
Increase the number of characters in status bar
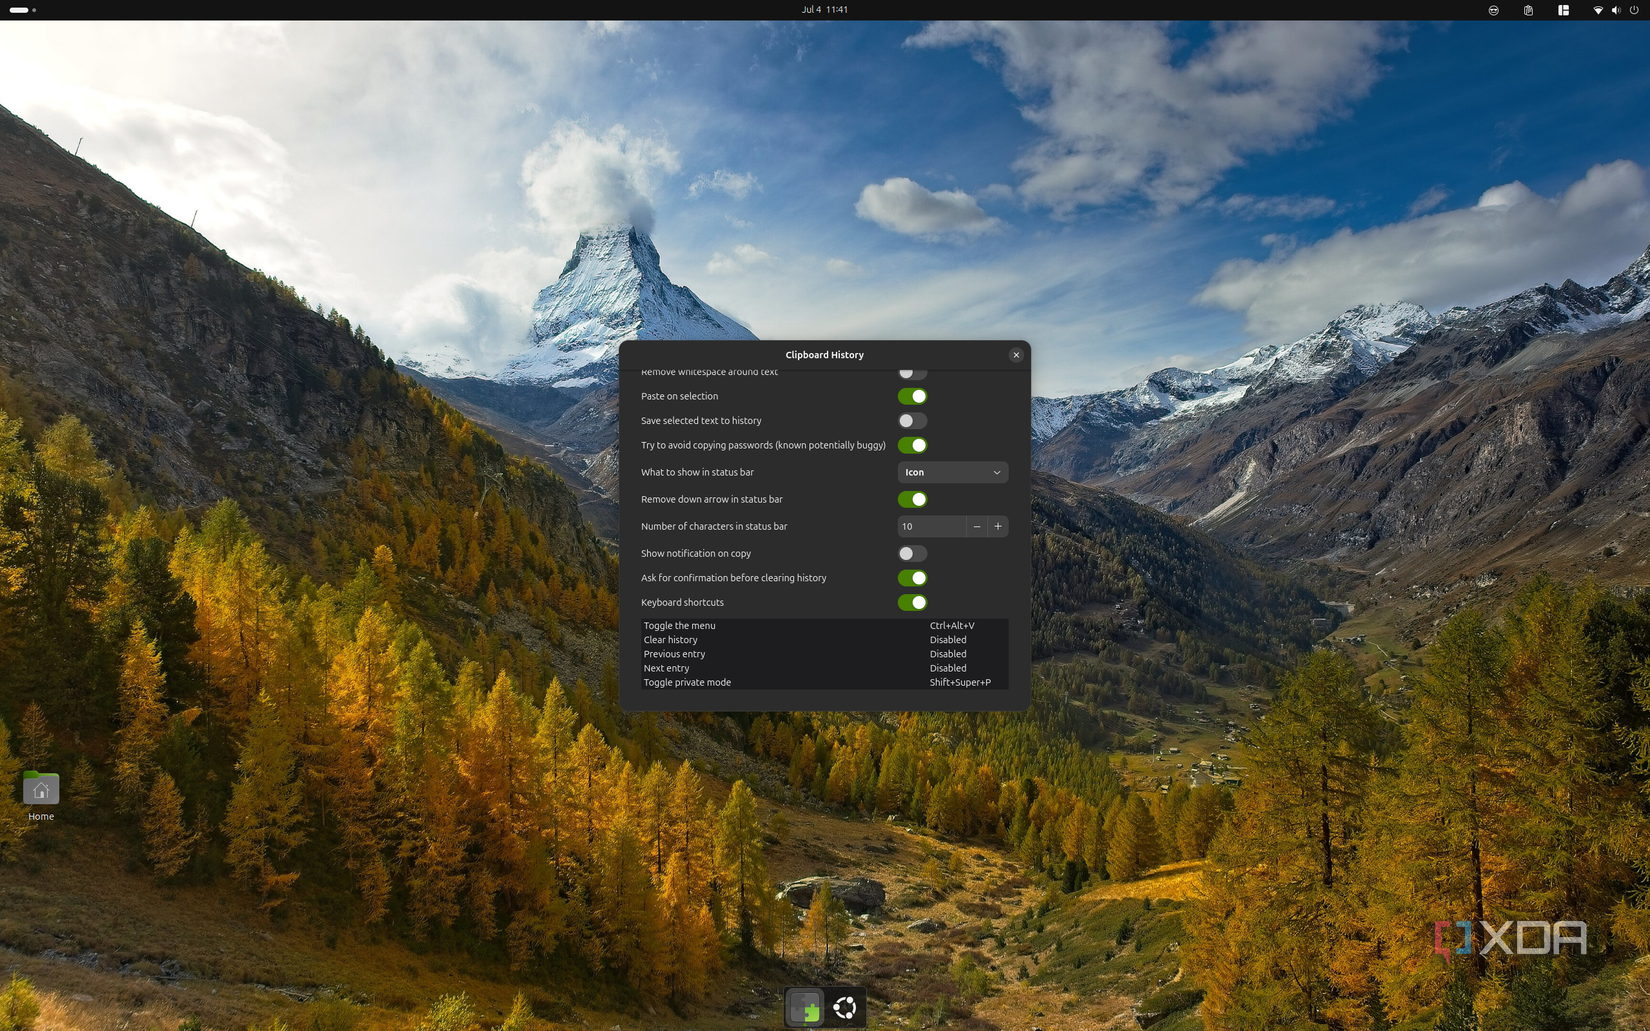(x=997, y=526)
